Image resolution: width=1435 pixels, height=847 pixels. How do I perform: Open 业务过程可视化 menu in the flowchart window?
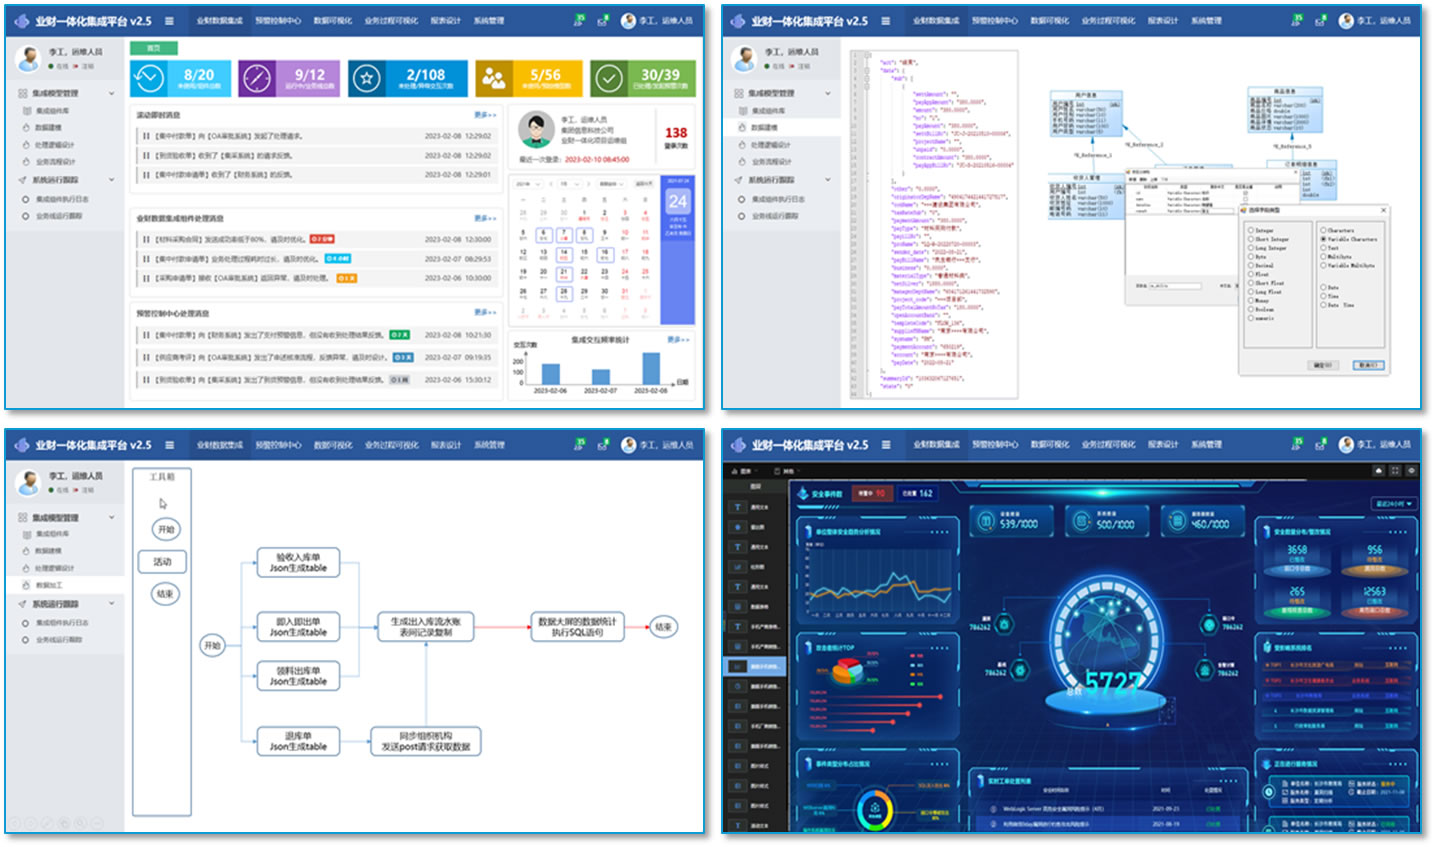click(x=392, y=445)
